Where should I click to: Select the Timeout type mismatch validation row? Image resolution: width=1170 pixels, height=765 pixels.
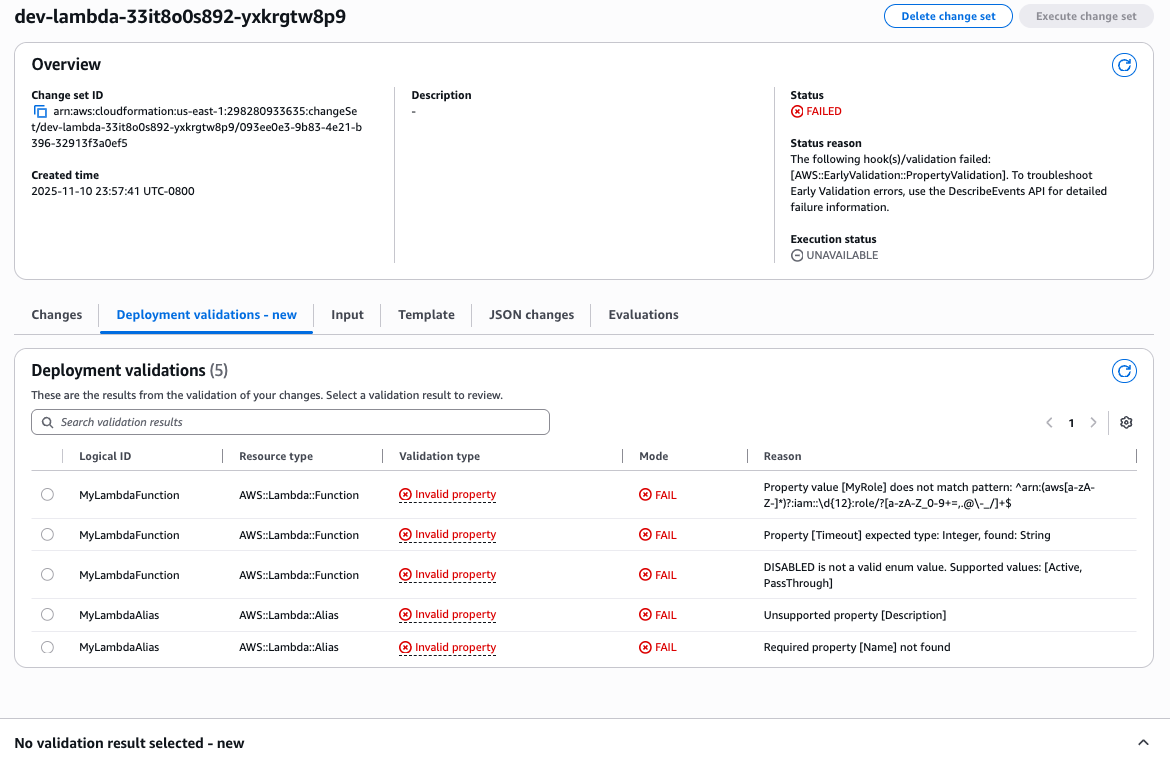tap(47, 534)
